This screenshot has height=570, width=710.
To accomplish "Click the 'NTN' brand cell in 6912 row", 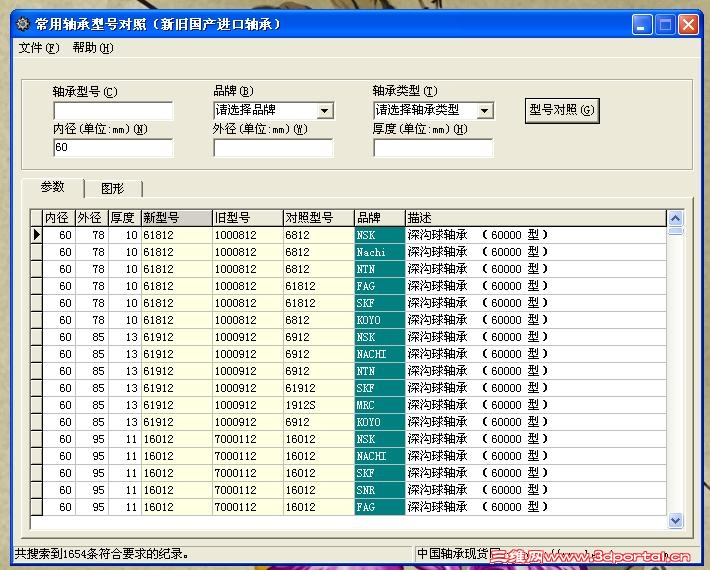I will (x=379, y=371).
